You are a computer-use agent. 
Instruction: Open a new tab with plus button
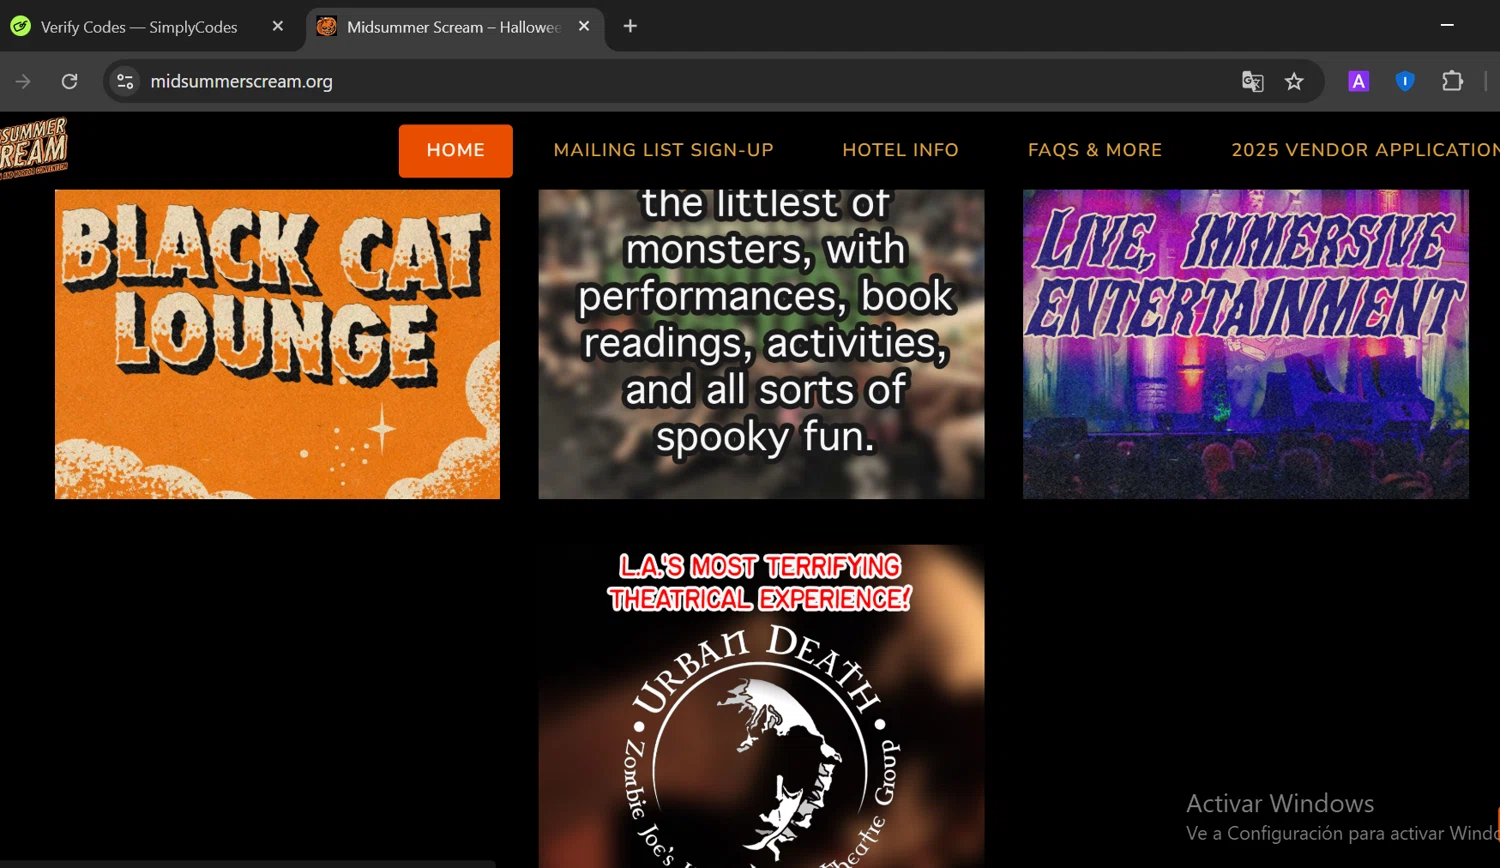pyautogui.click(x=630, y=26)
